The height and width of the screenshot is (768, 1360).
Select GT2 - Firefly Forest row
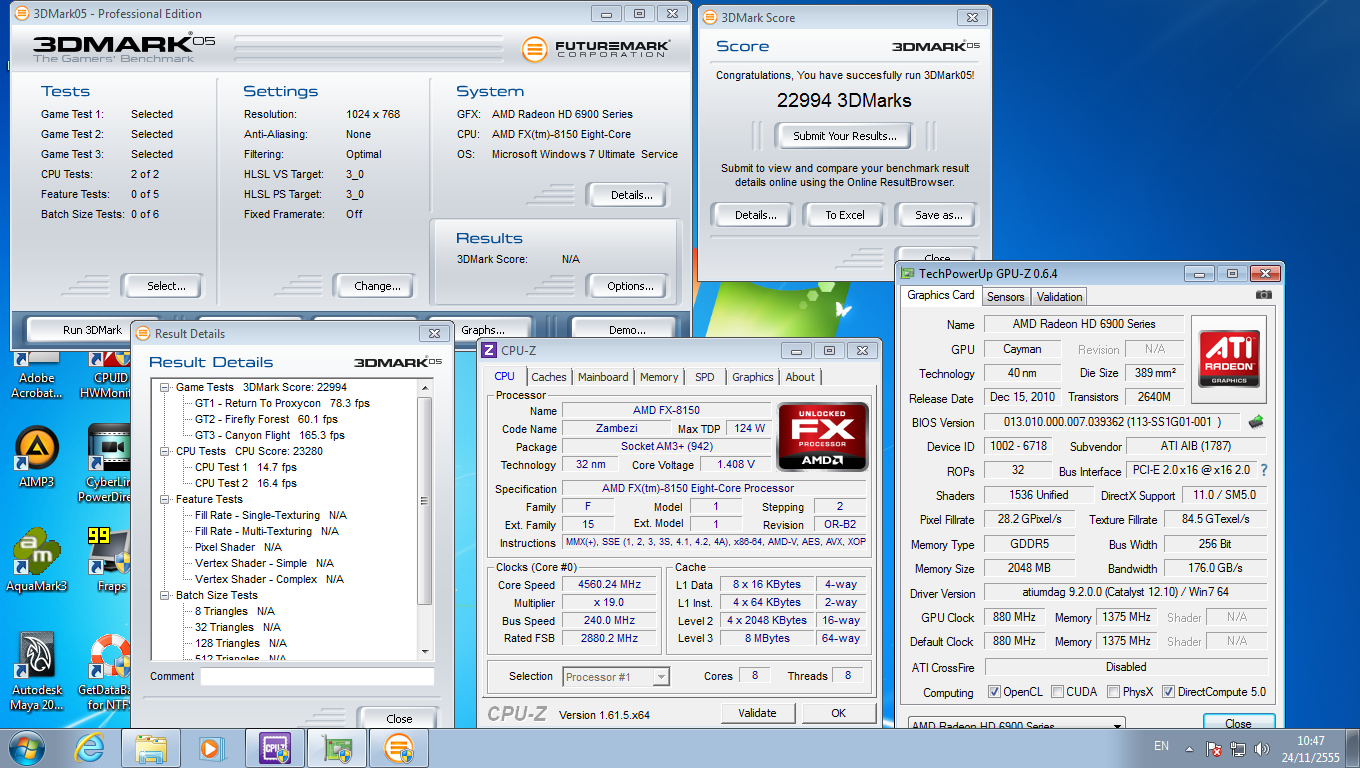[266, 419]
